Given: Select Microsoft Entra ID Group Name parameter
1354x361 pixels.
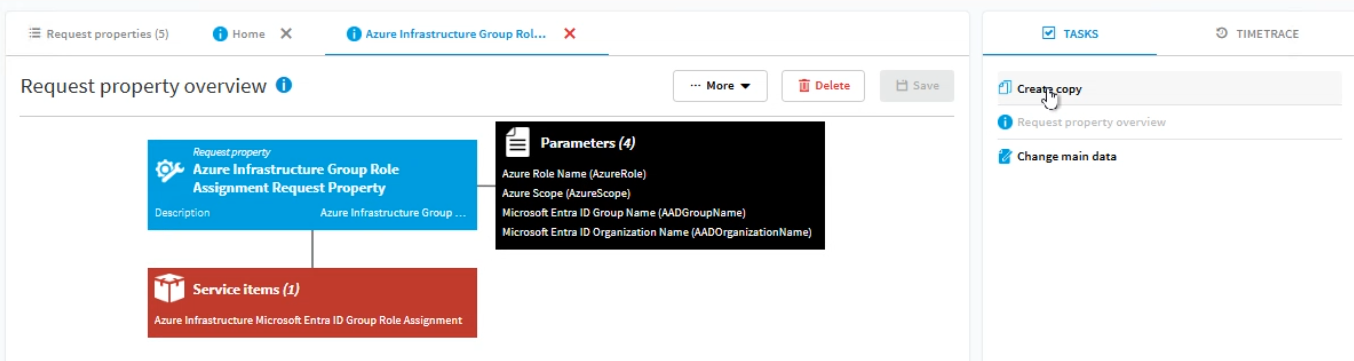Looking at the screenshot, I should (x=624, y=213).
